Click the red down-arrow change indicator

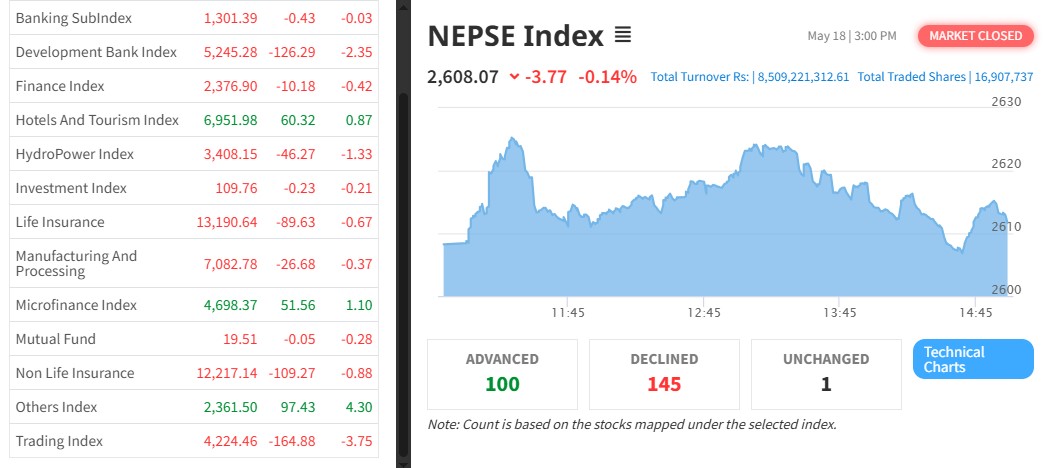pyautogui.click(x=514, y=76)
